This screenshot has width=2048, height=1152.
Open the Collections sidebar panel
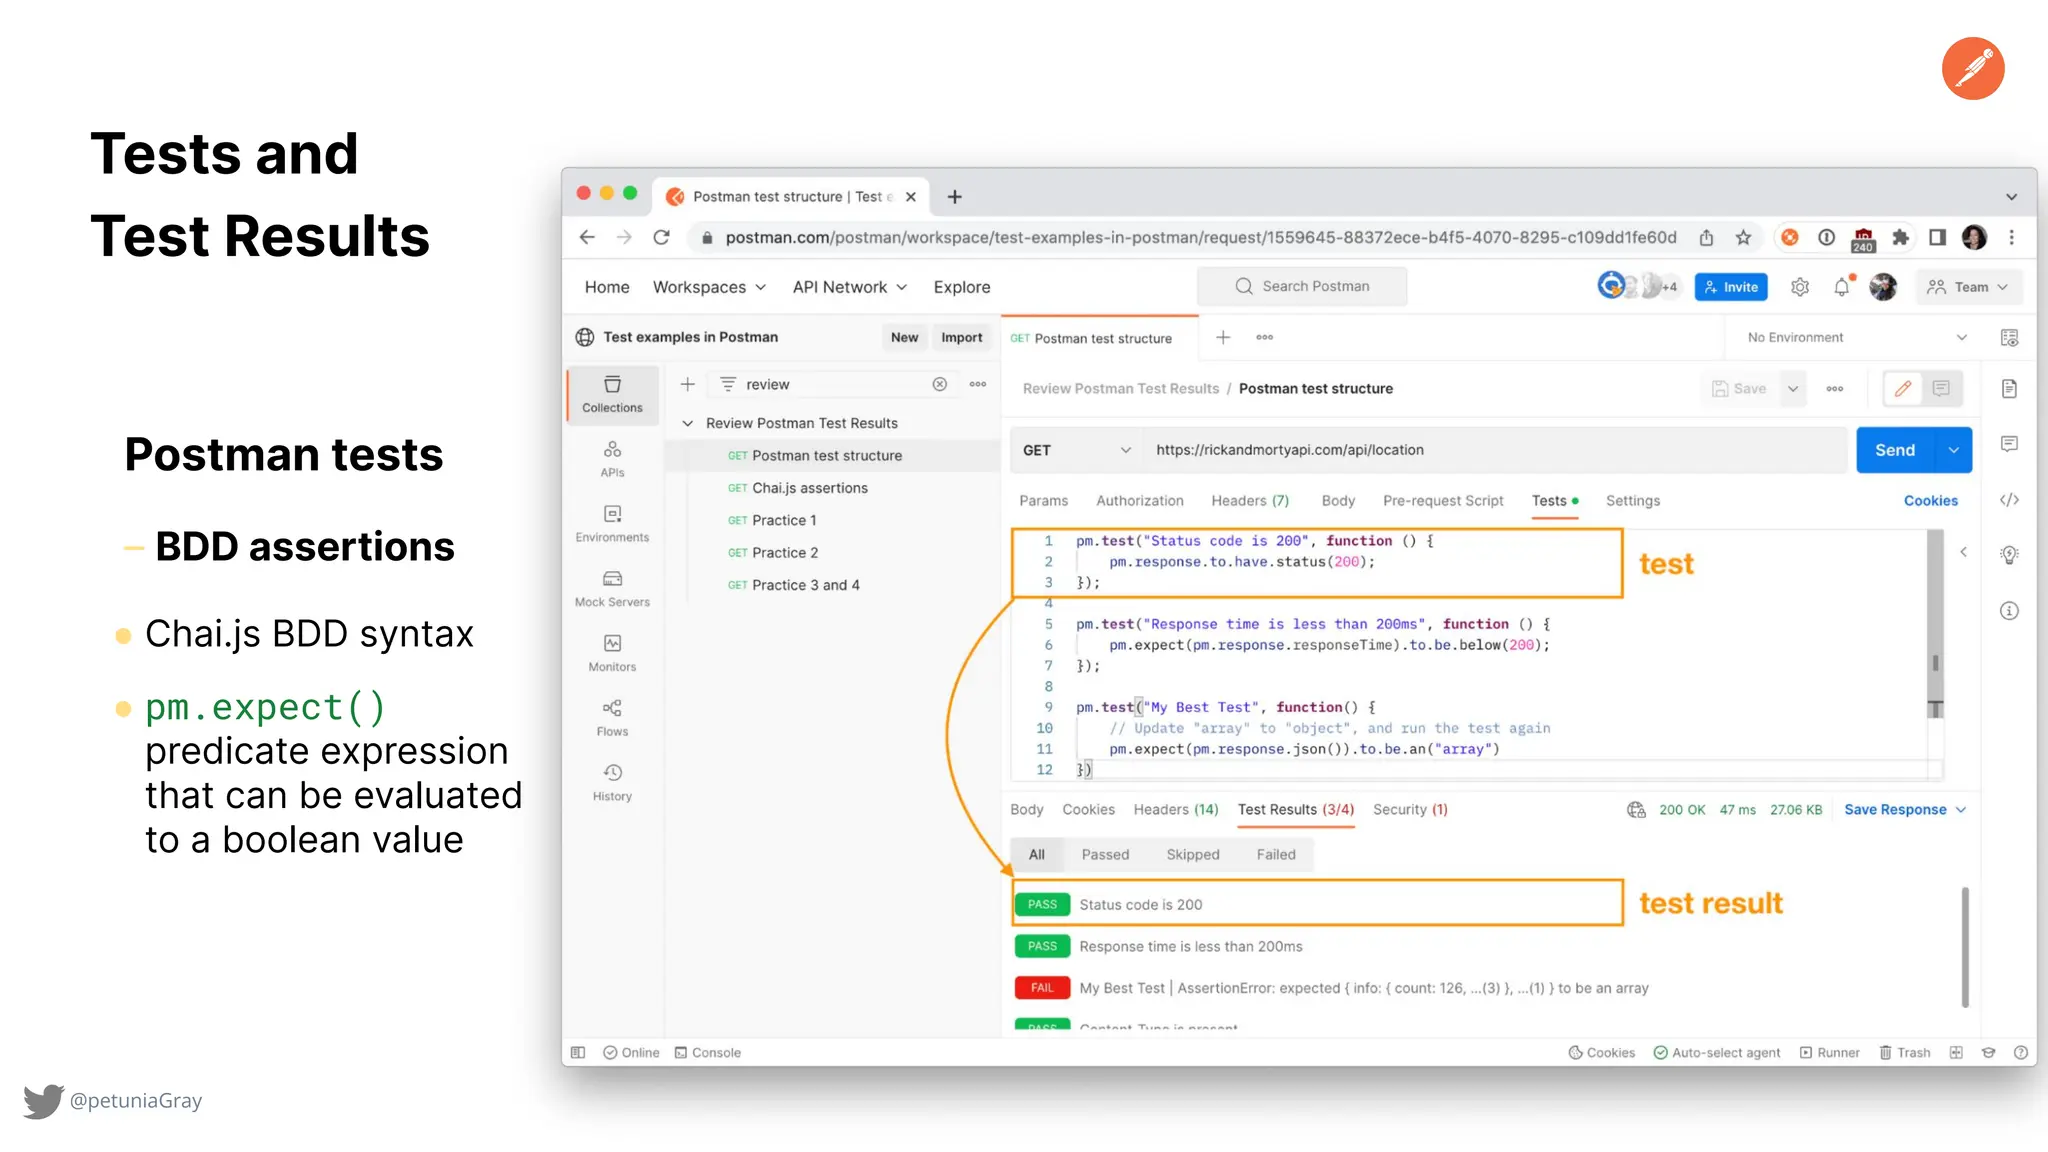[x=612, y=394]
